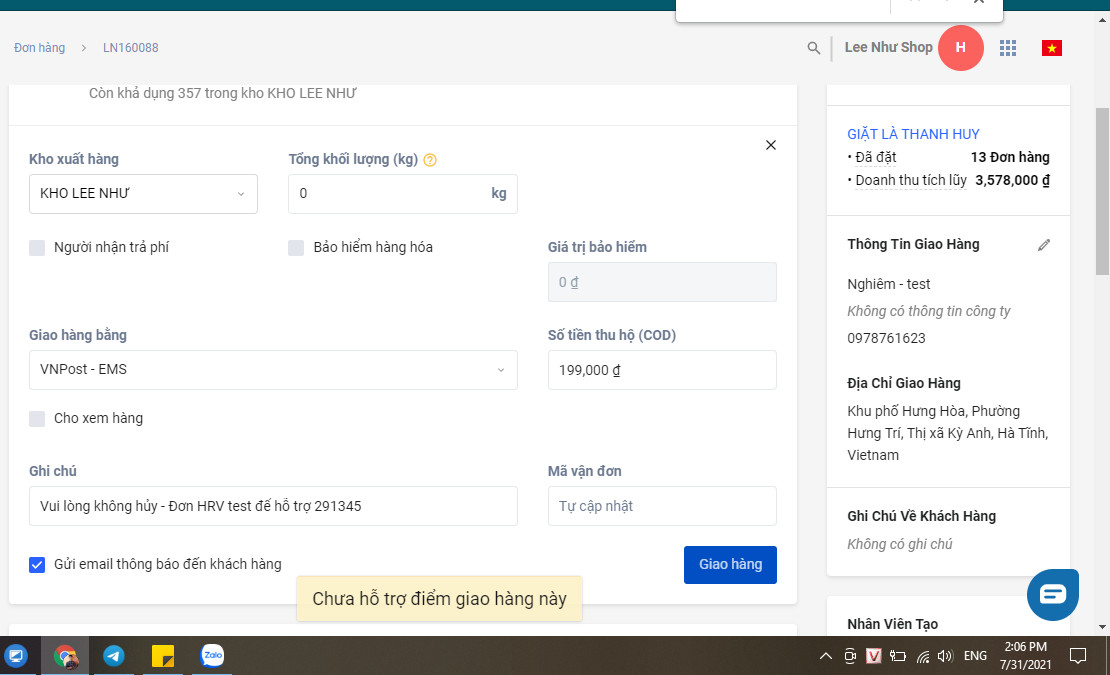Click the Ghi chú note field
This screenshot has width=1110, height=675.
(x=273, y=506)
